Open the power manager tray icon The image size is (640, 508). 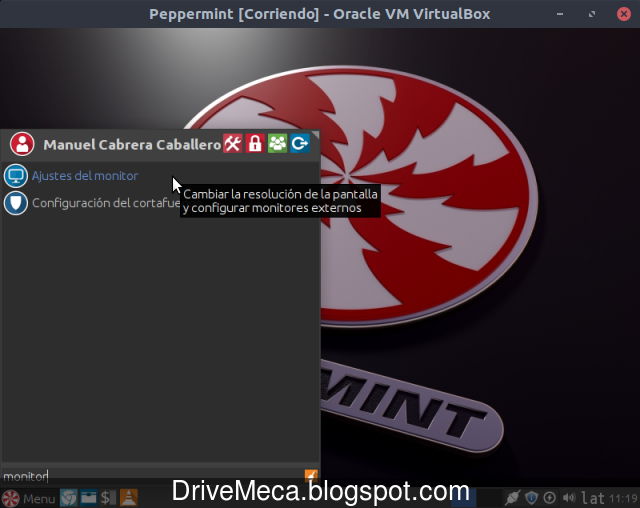pos(550,498)
